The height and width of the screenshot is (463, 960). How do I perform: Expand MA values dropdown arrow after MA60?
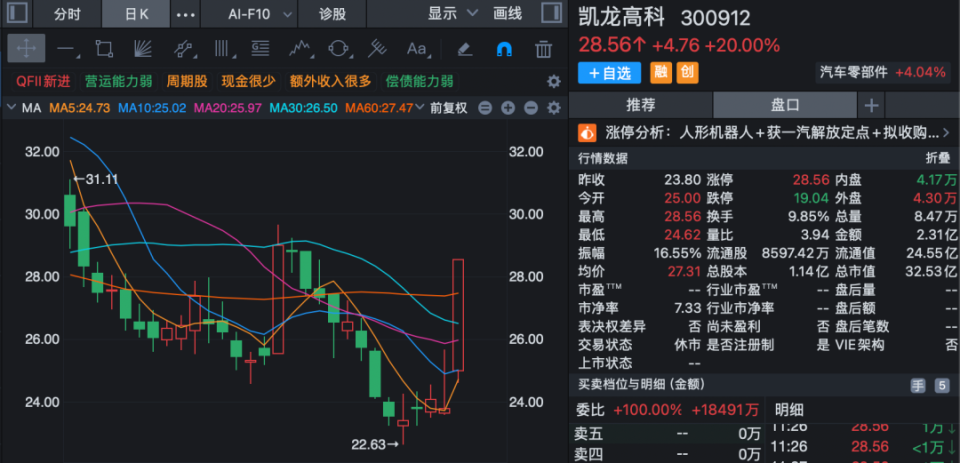(419, 108)
